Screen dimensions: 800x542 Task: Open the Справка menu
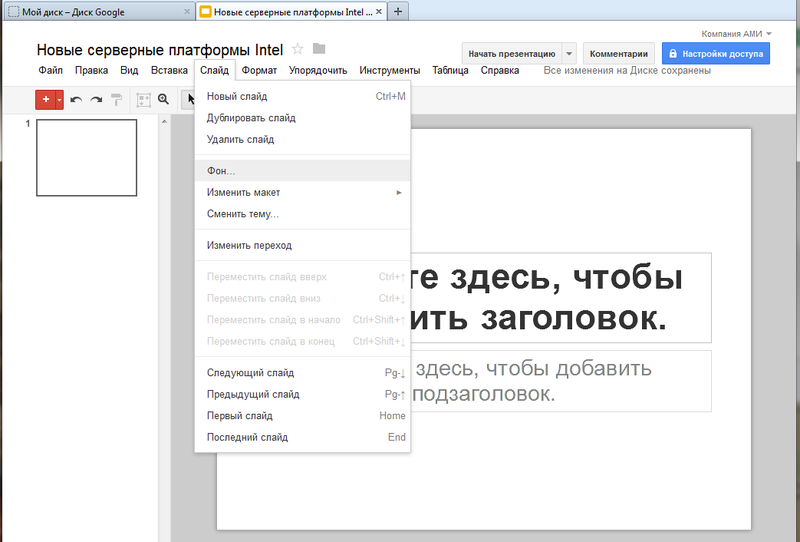click(499, 70)
